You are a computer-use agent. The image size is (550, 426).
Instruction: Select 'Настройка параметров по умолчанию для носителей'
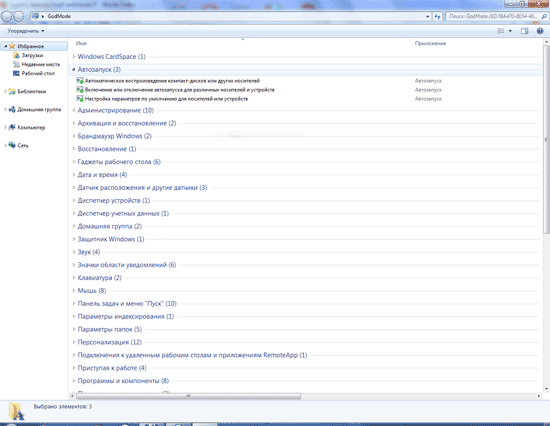(x=166, y=99)
